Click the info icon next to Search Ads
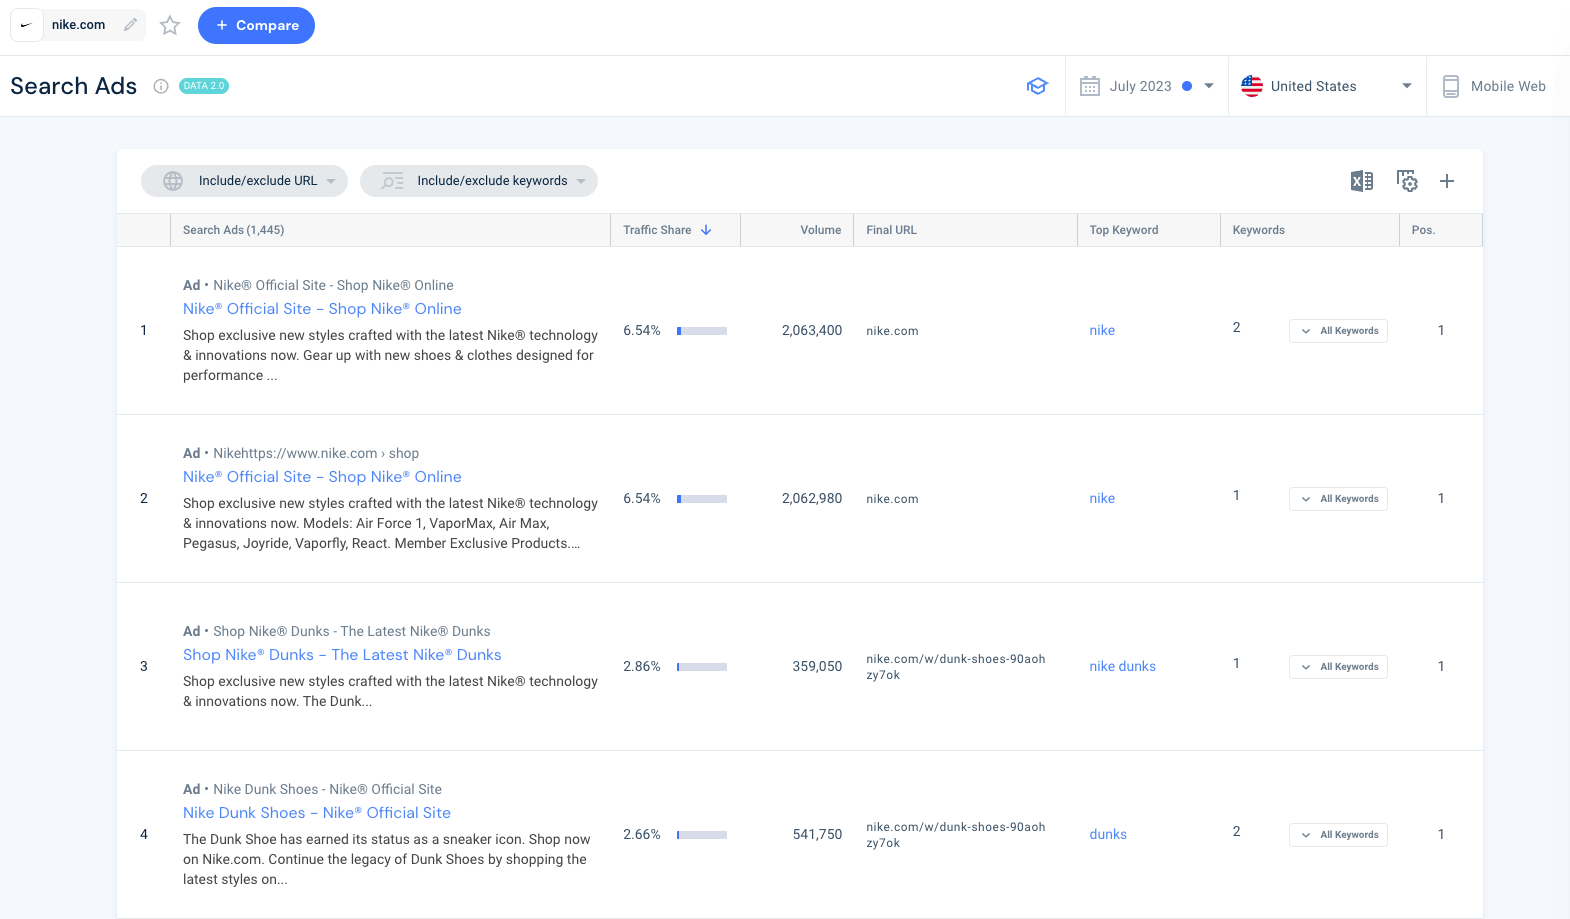The width and height of the screenshot is (1570, 919). (x=160, y=86)
